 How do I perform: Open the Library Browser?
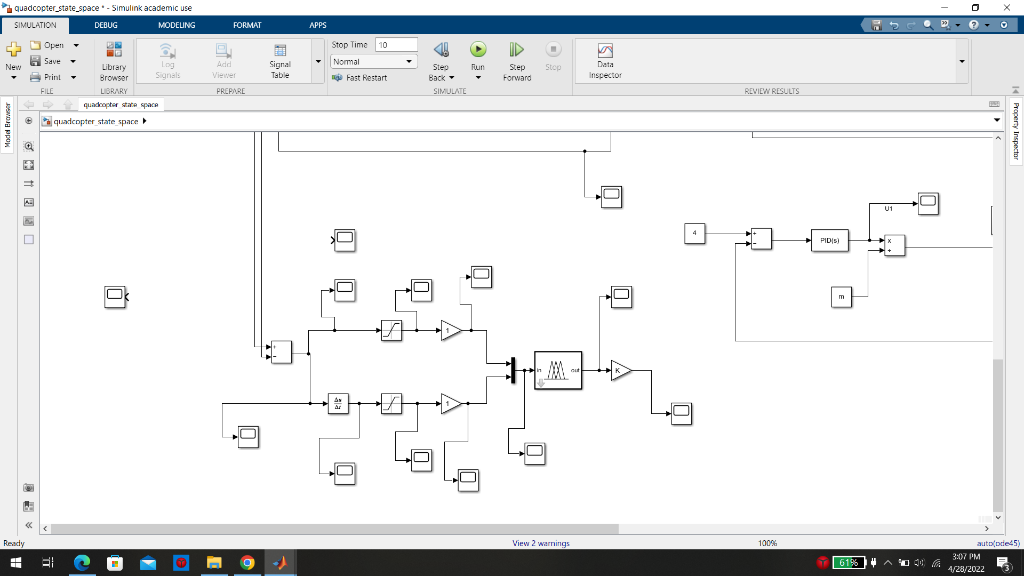point(112,58)
